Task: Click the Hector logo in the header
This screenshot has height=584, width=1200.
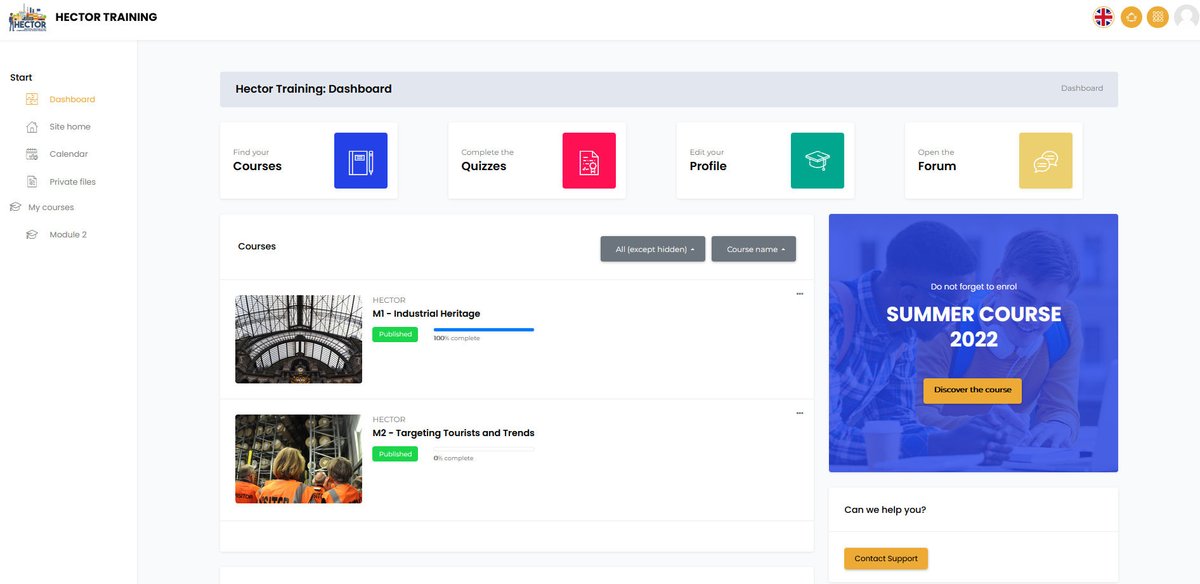Action: (28, 17)
